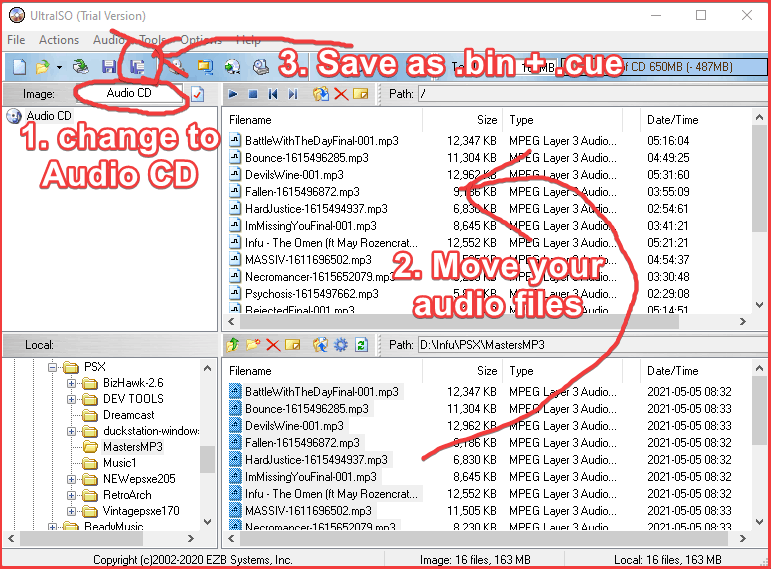Click the Add to image icon in Local toolbar

[321, 345]
